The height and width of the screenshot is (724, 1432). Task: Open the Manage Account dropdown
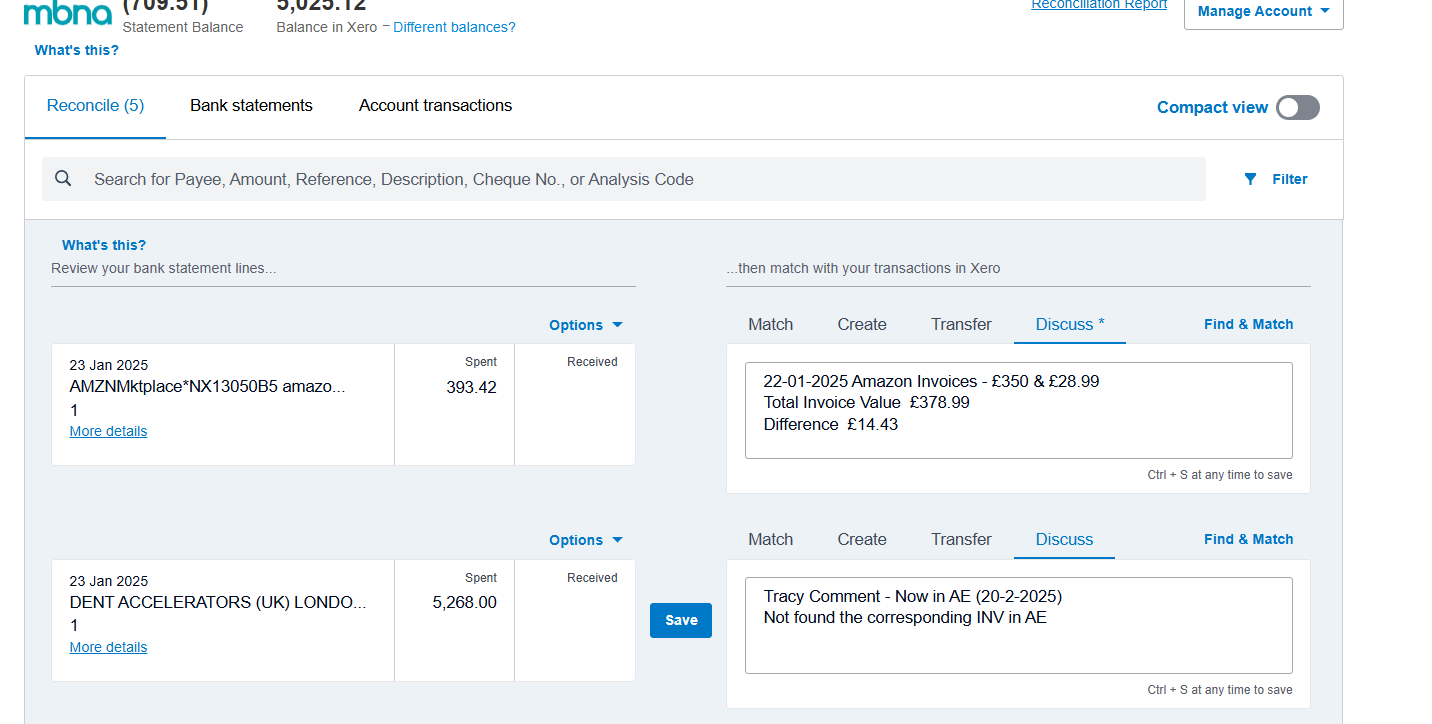[x=1263, y=12]
